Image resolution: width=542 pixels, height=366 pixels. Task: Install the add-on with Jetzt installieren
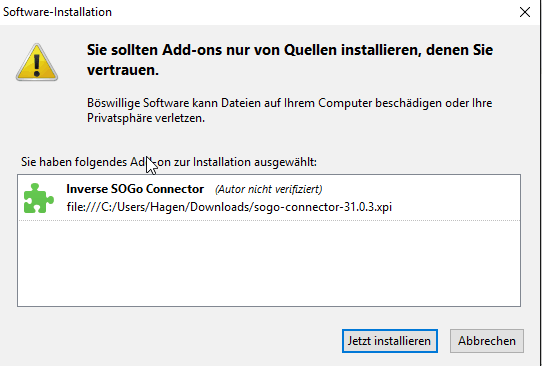point(390,341)
